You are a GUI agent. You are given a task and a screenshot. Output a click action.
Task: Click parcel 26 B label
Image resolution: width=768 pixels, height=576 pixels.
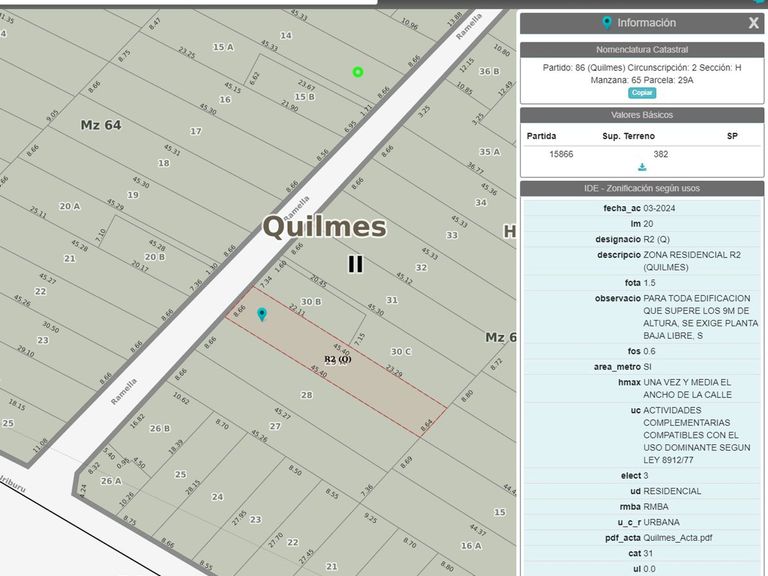coord(160,428)
